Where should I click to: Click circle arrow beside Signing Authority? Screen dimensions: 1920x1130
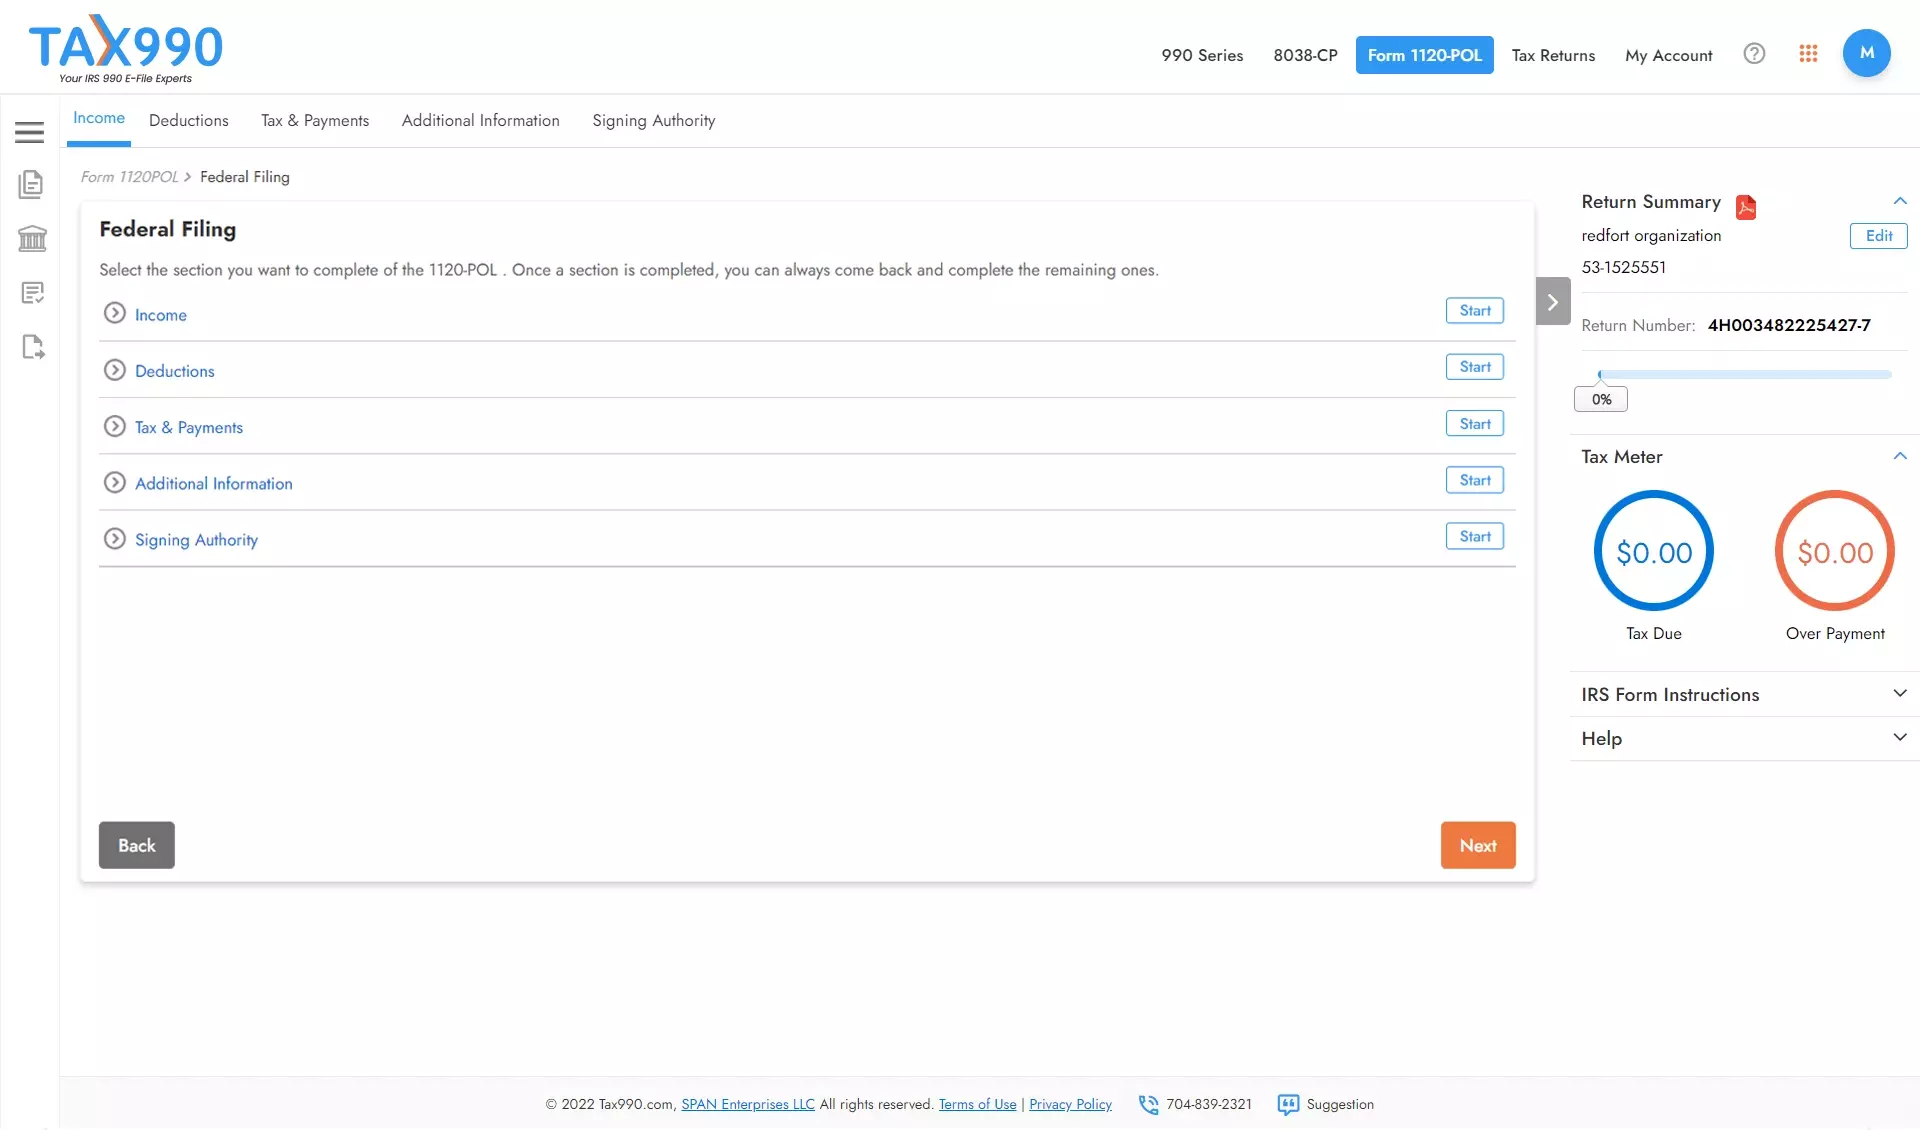[x=115, y=539]
